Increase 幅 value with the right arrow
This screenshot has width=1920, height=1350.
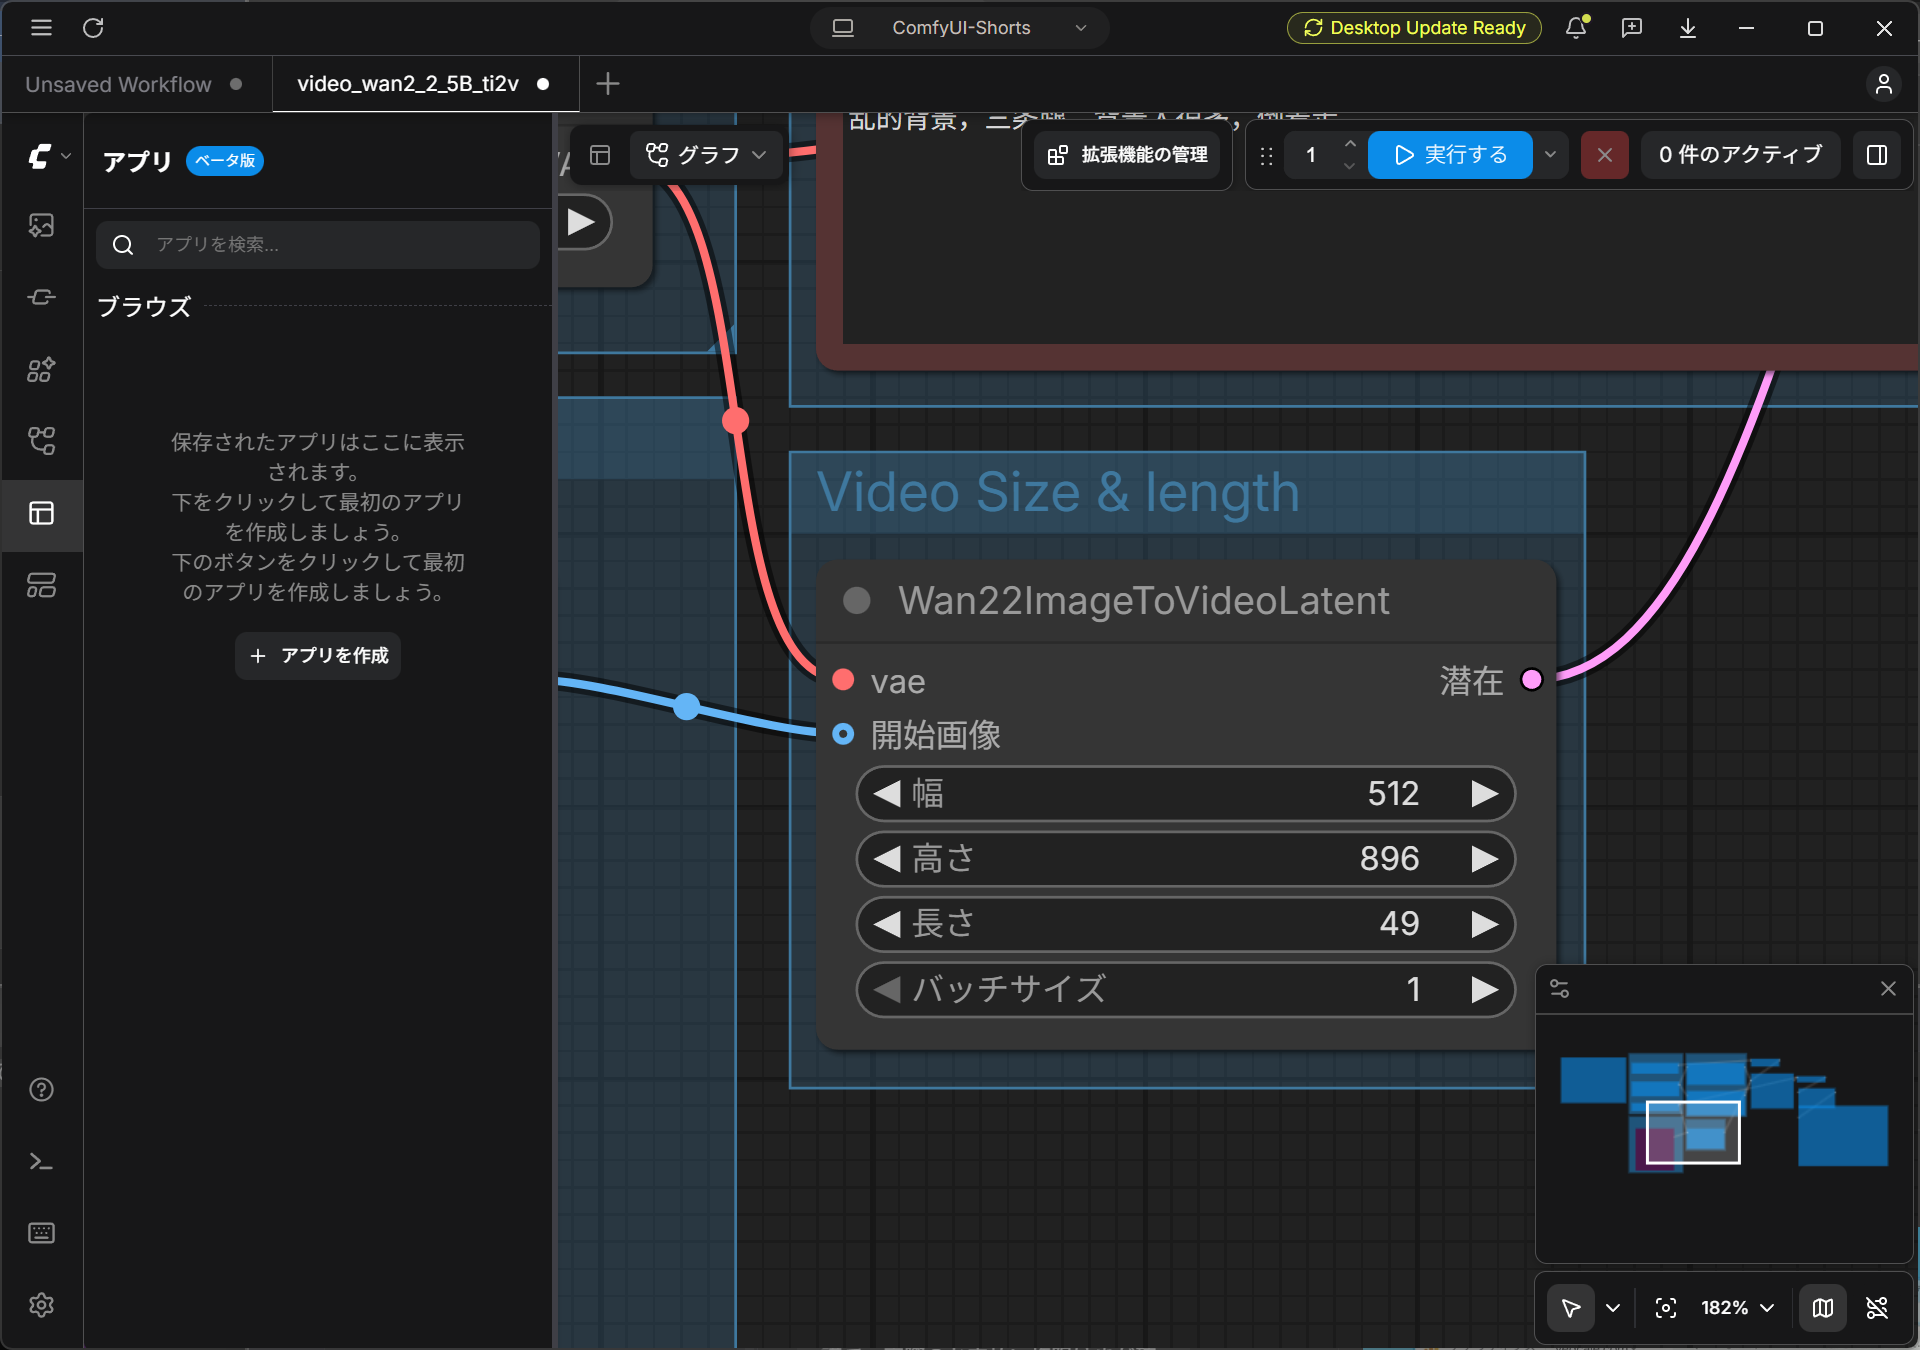tap(1485, 794)
